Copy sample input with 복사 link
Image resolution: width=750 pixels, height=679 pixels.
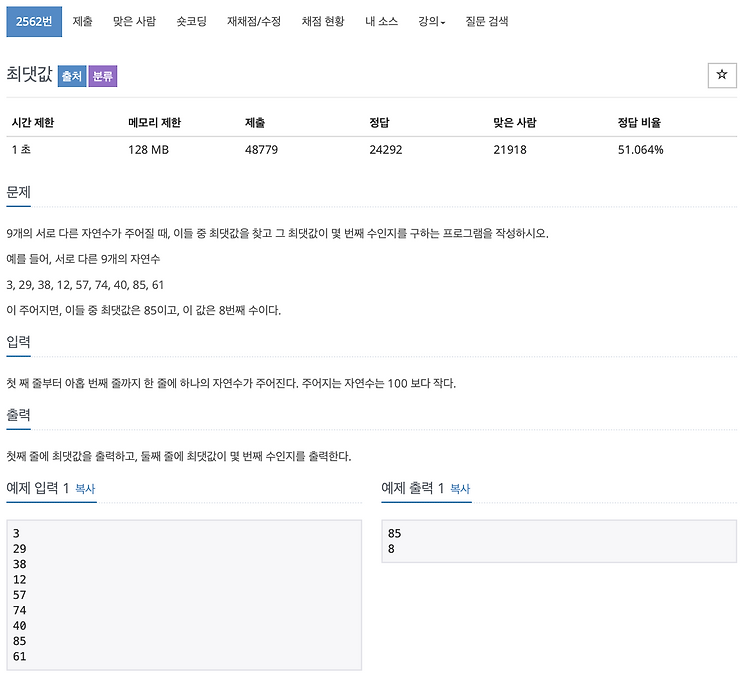tap(85, 489)
